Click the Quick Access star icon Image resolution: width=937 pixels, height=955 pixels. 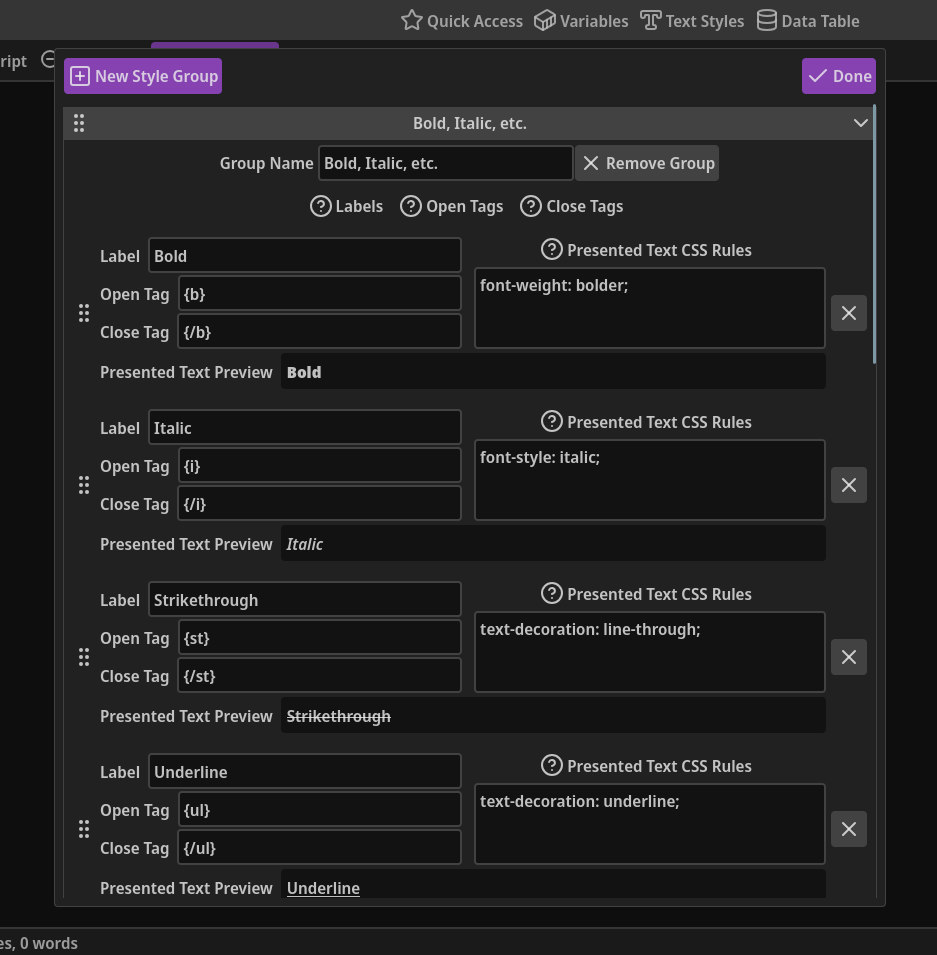(412, 20)
